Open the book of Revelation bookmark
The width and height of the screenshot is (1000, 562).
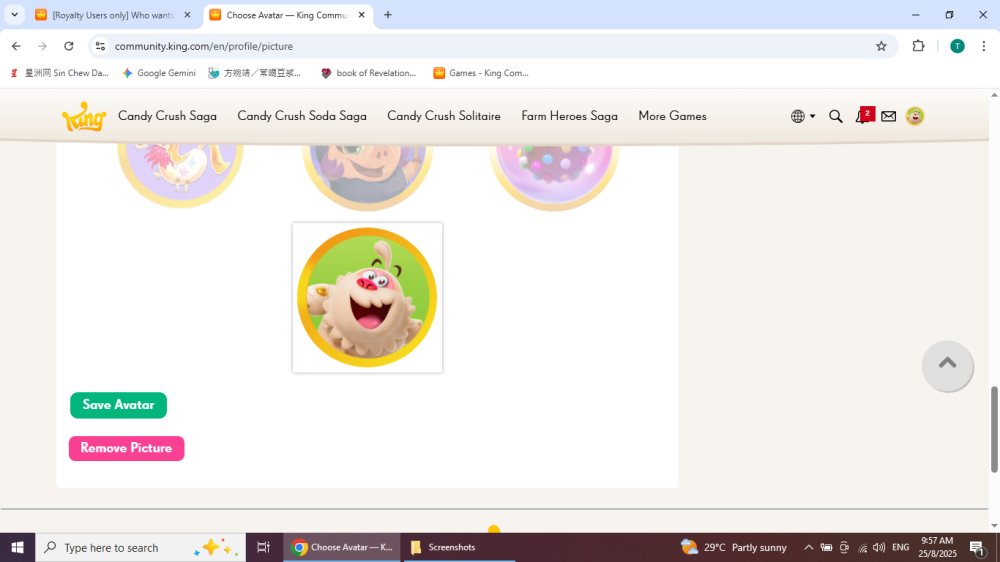pos(368,73)
